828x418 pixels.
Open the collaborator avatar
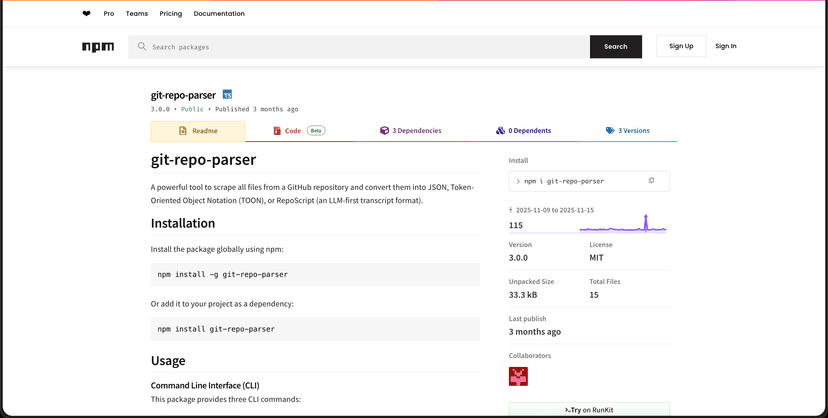(518, 376)
